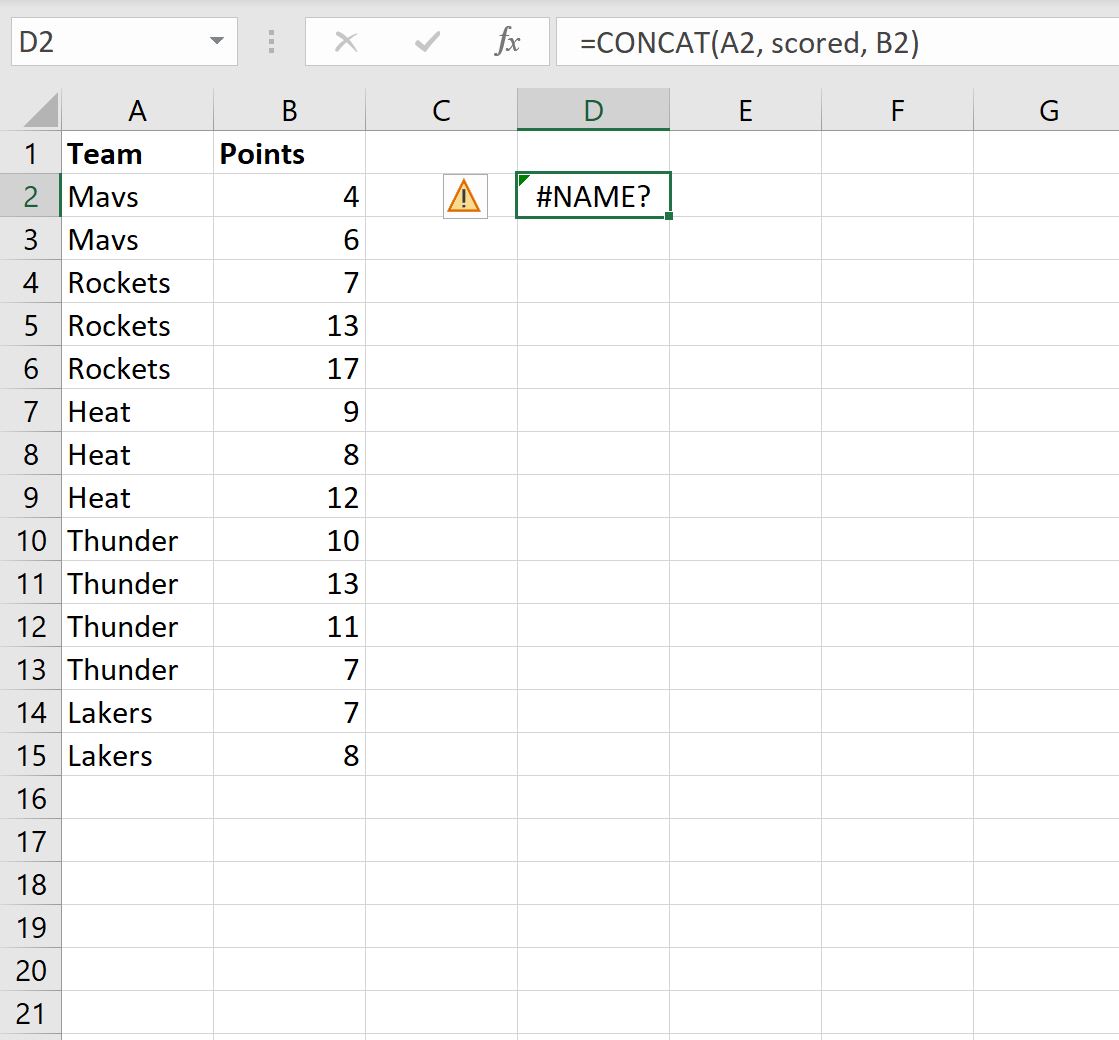This screenshot has height=1040, width=1119.
Task: Open the error checking options on the warning
Action: [464, 196]
